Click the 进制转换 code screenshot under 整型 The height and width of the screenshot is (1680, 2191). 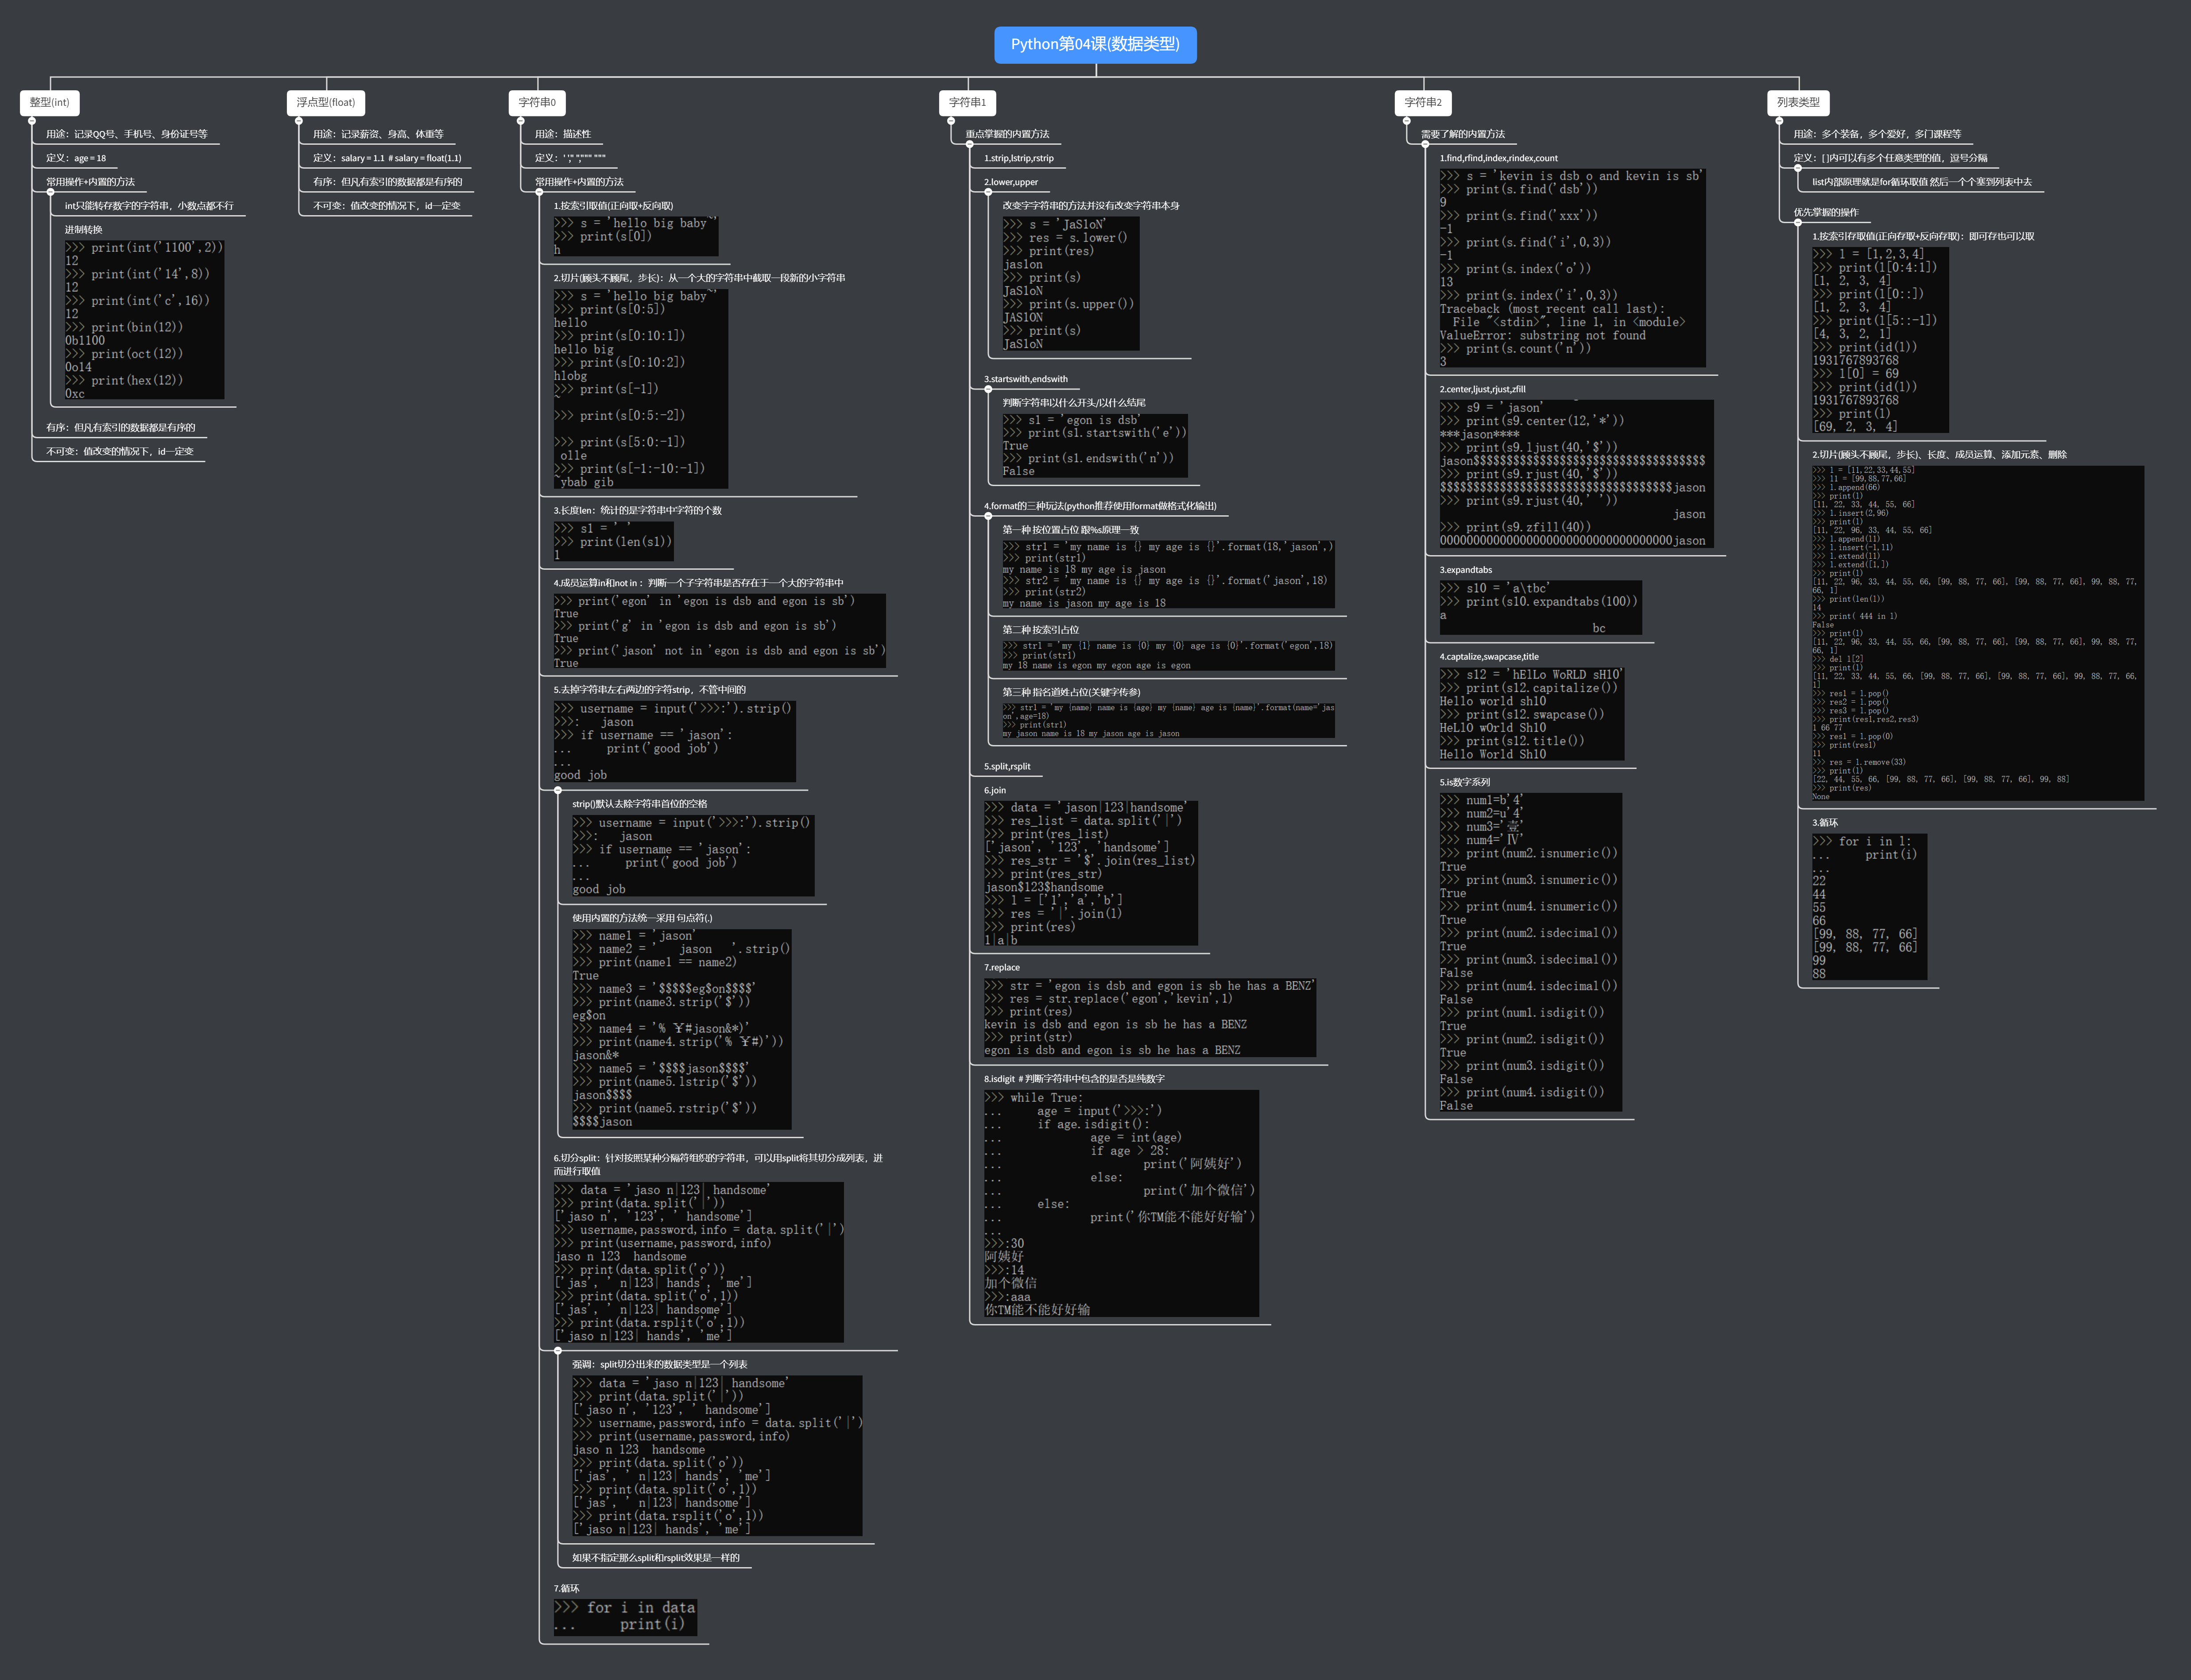coord(144,320)
